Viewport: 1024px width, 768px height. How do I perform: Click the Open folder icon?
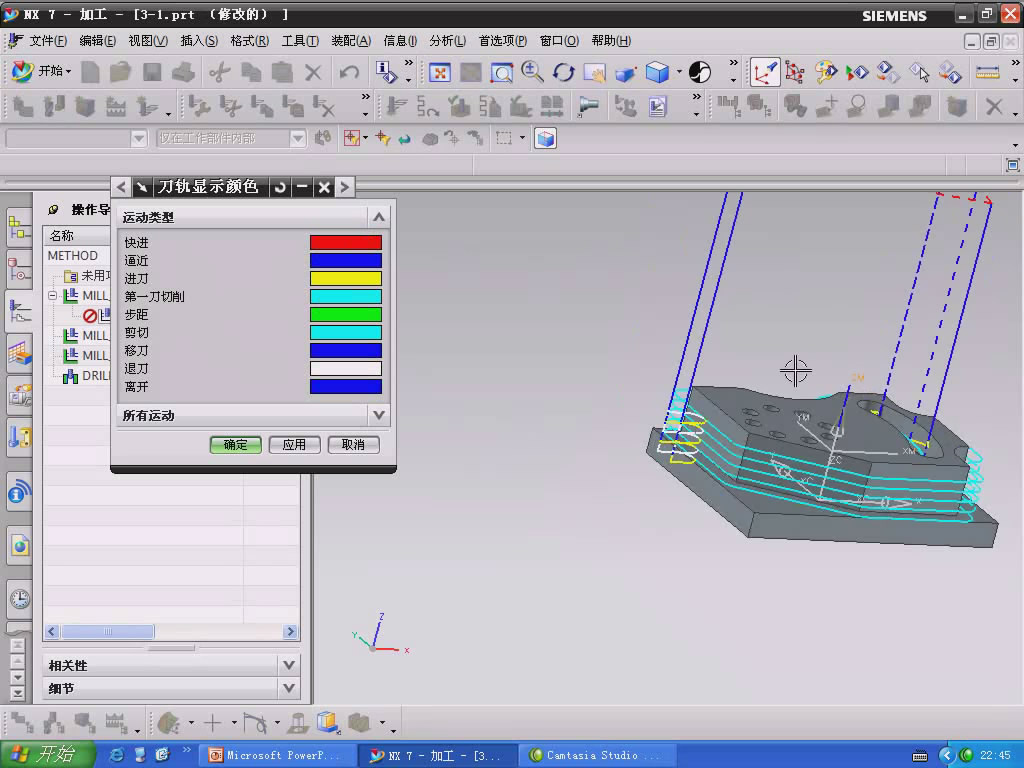click(x=120, y=72)
